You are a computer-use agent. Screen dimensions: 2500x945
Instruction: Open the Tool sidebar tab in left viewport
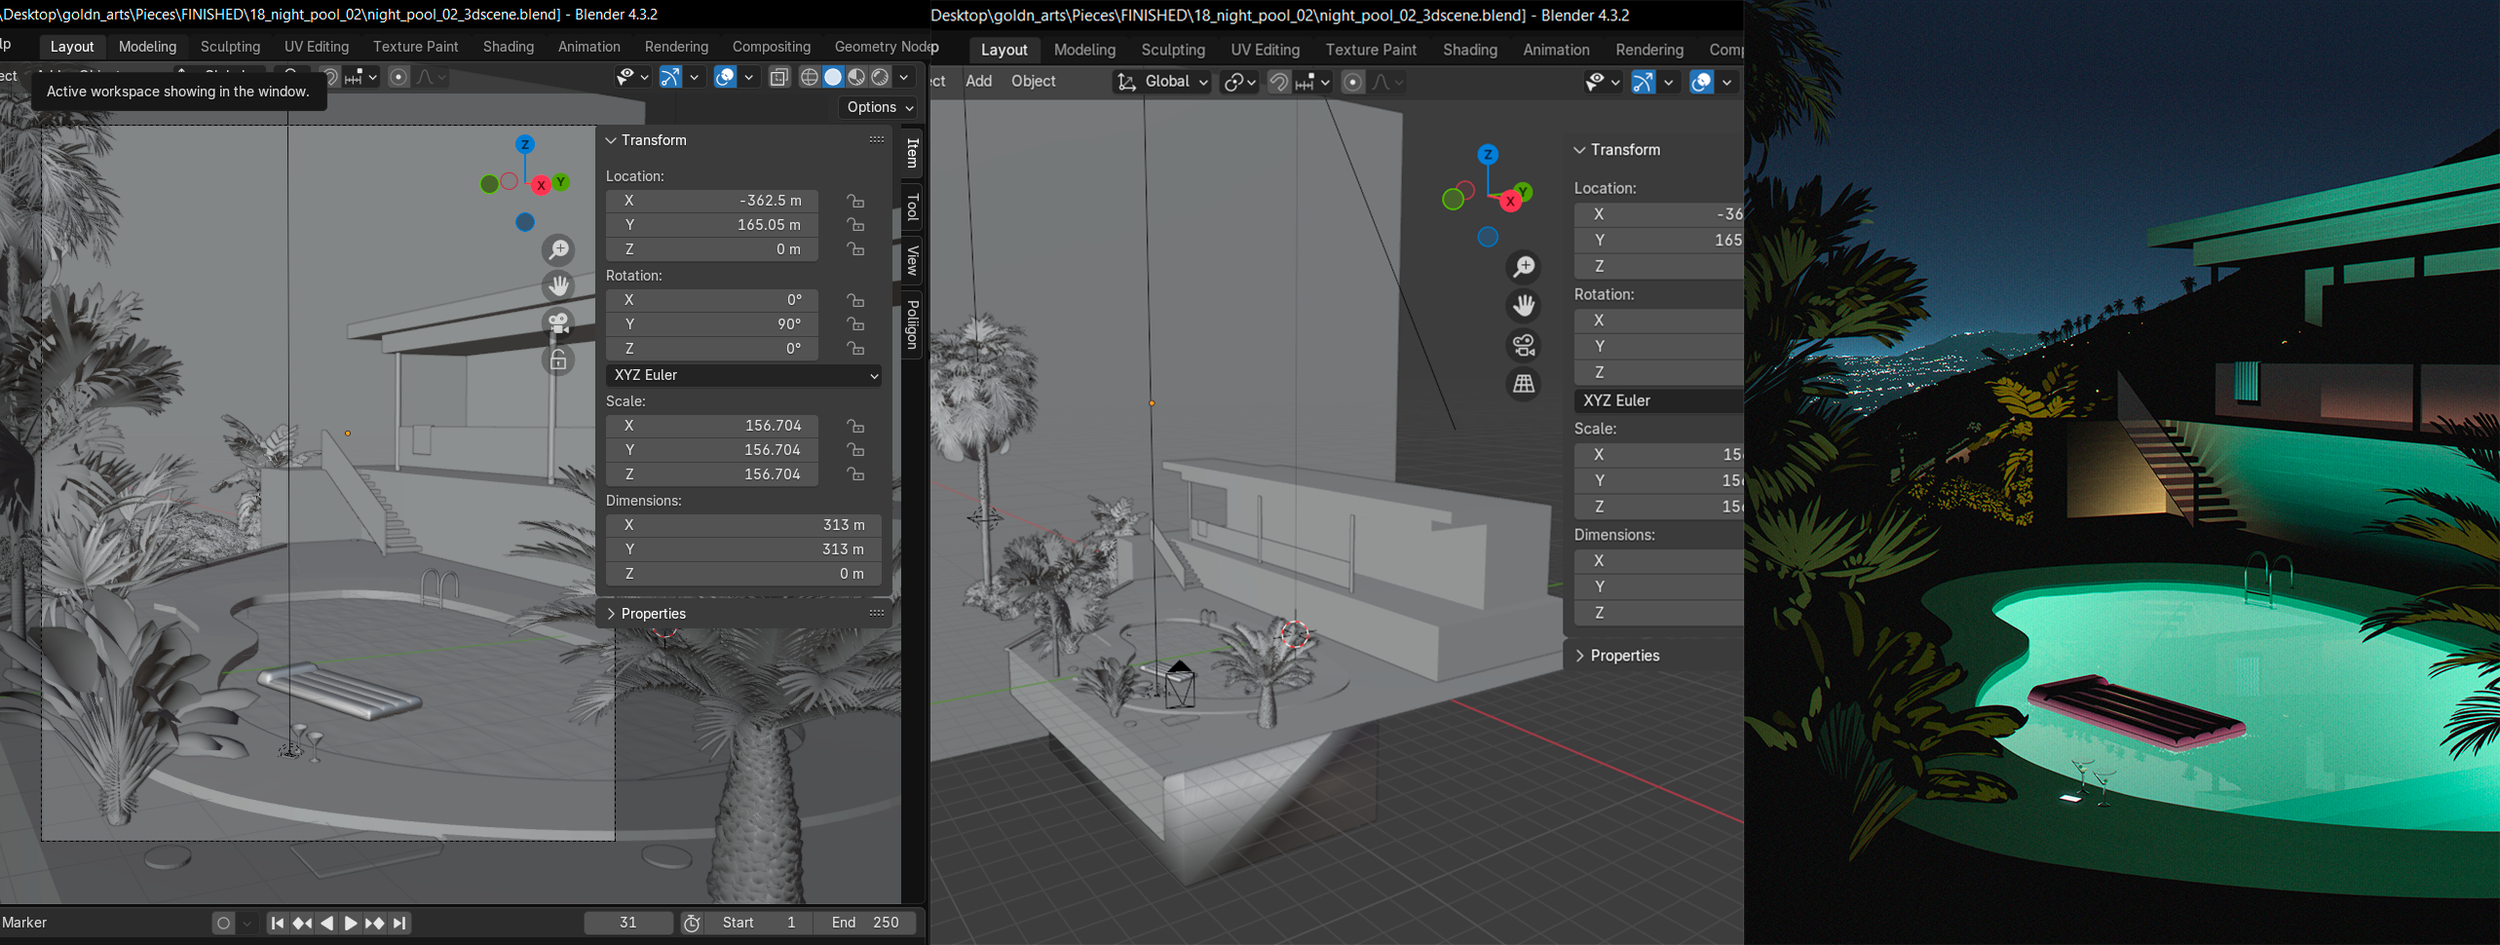[x=912, y=208]
